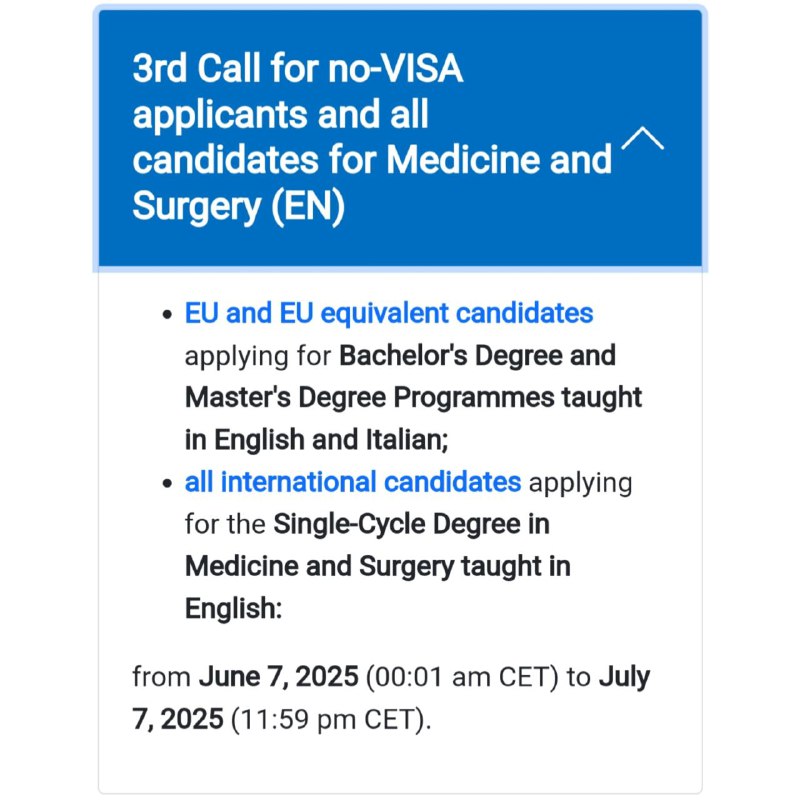Click the first bullet point marker
The height and width of the screenshot is (800, 800).
167,314
